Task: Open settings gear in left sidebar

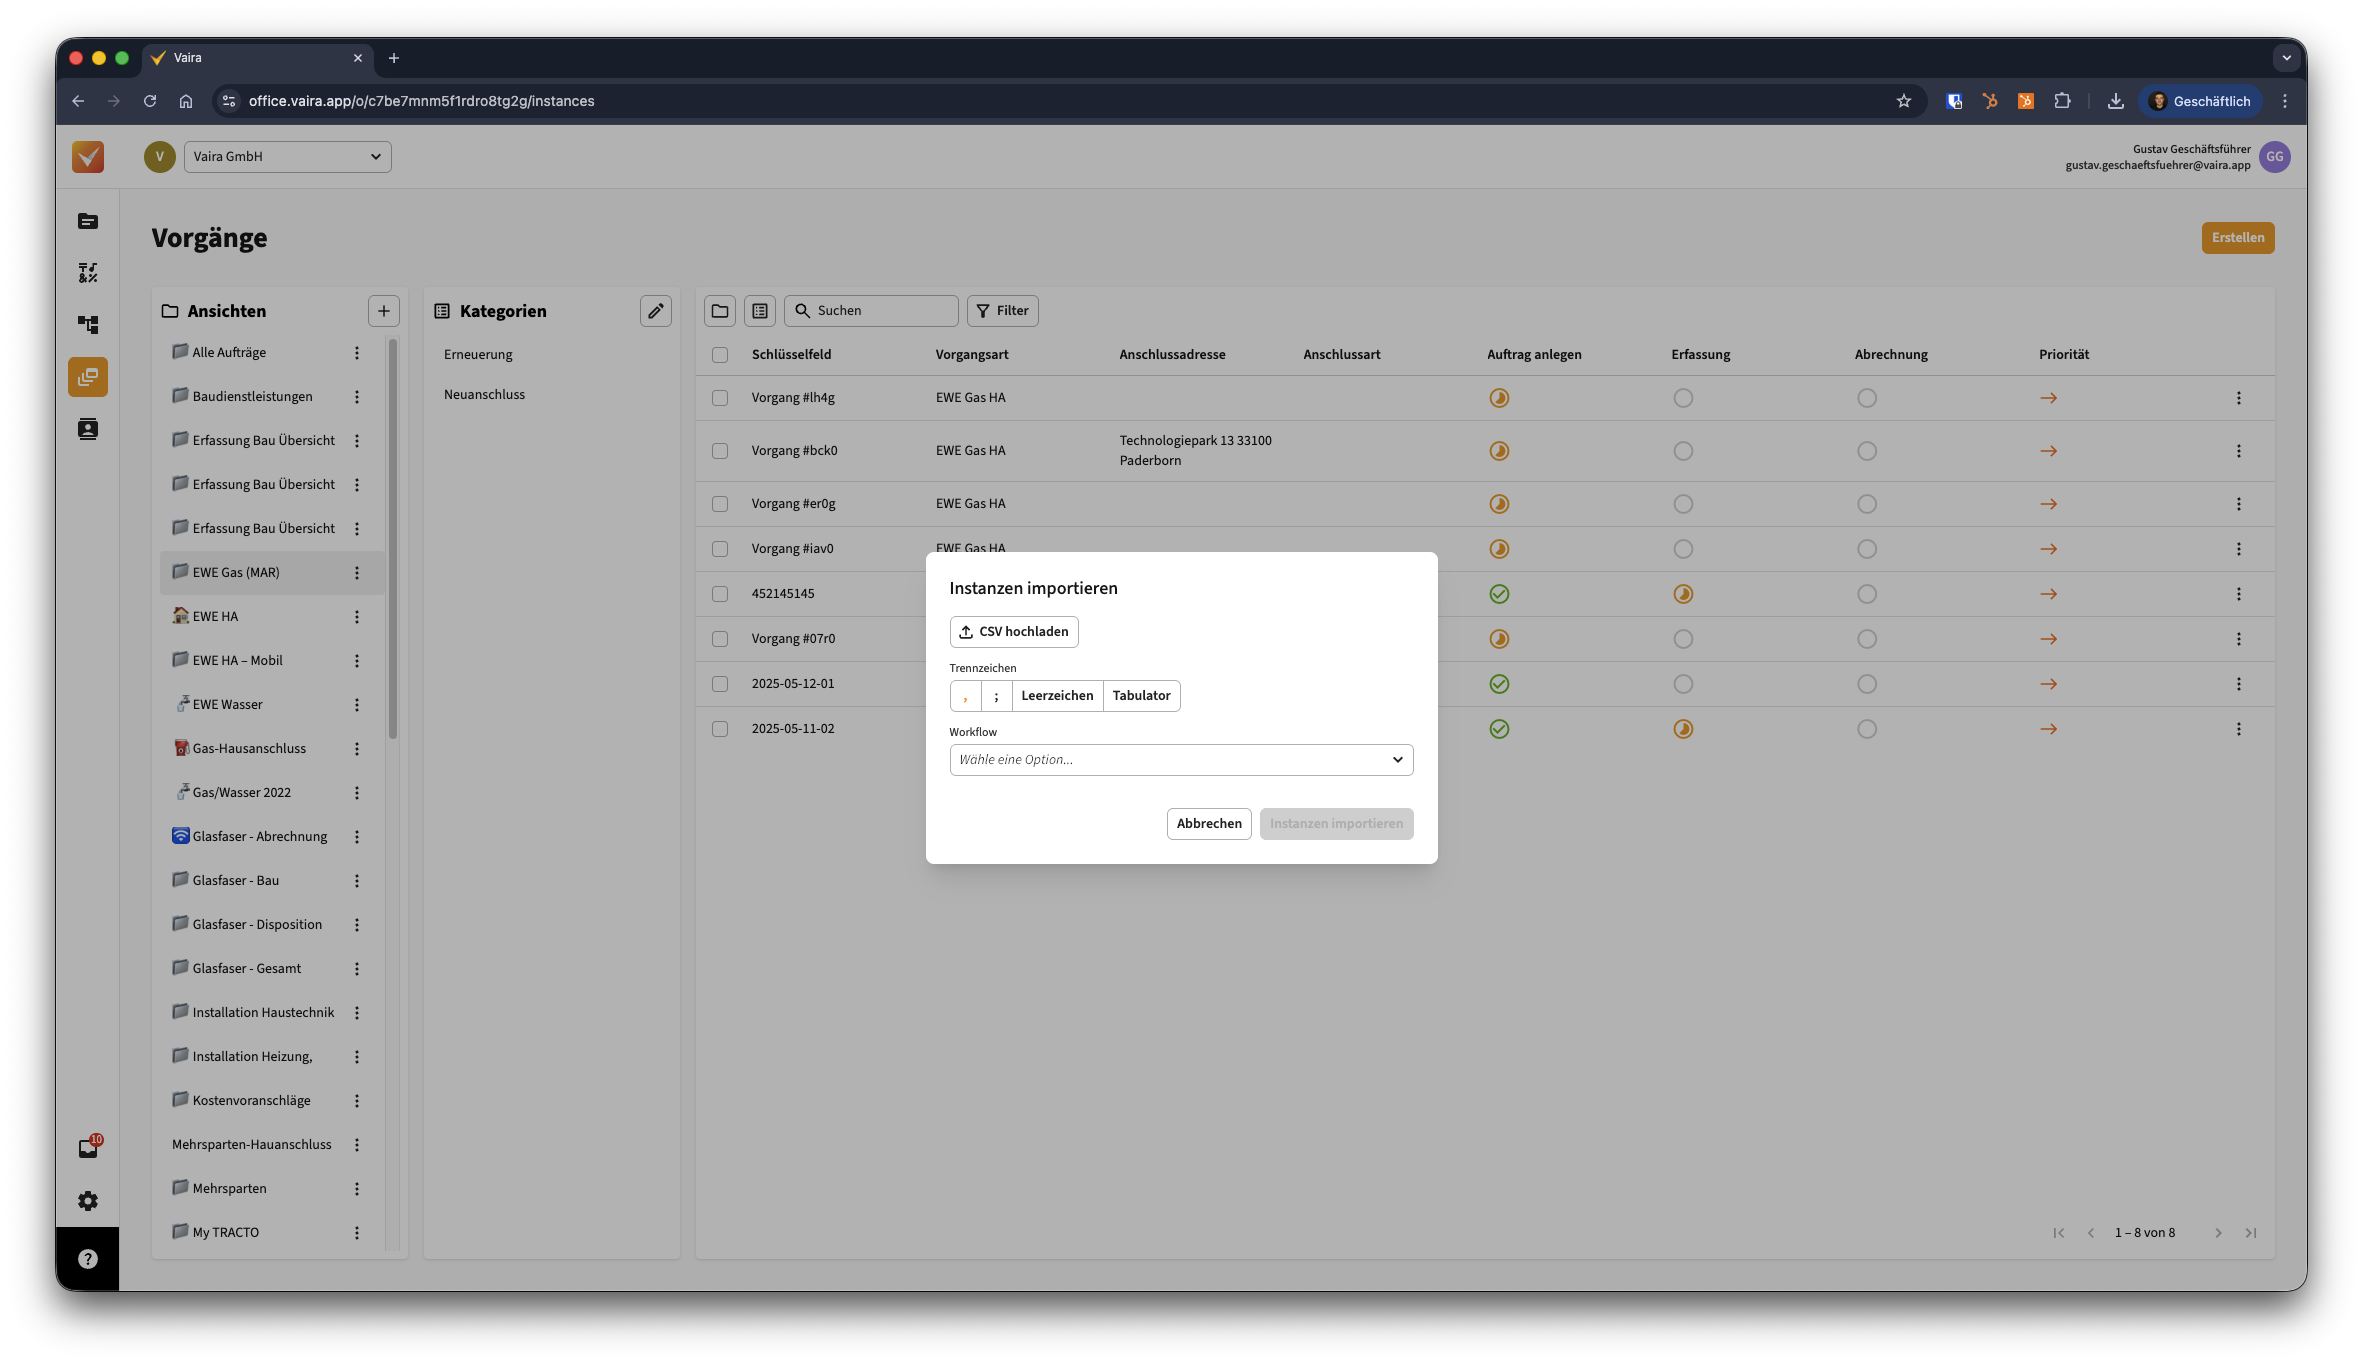Action: 88,1200
